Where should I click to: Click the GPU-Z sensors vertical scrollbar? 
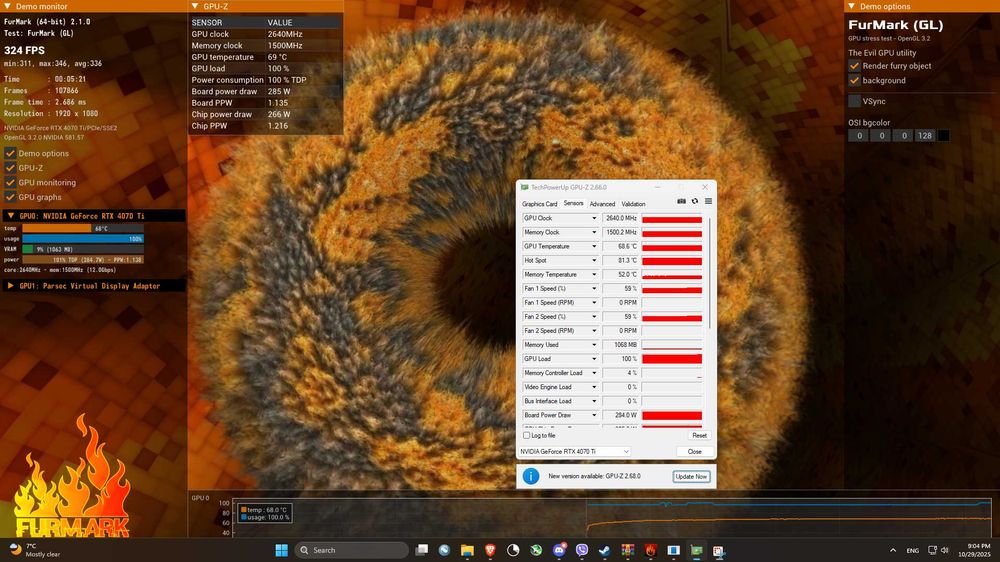pyautogui.click(x=710, y=274)
